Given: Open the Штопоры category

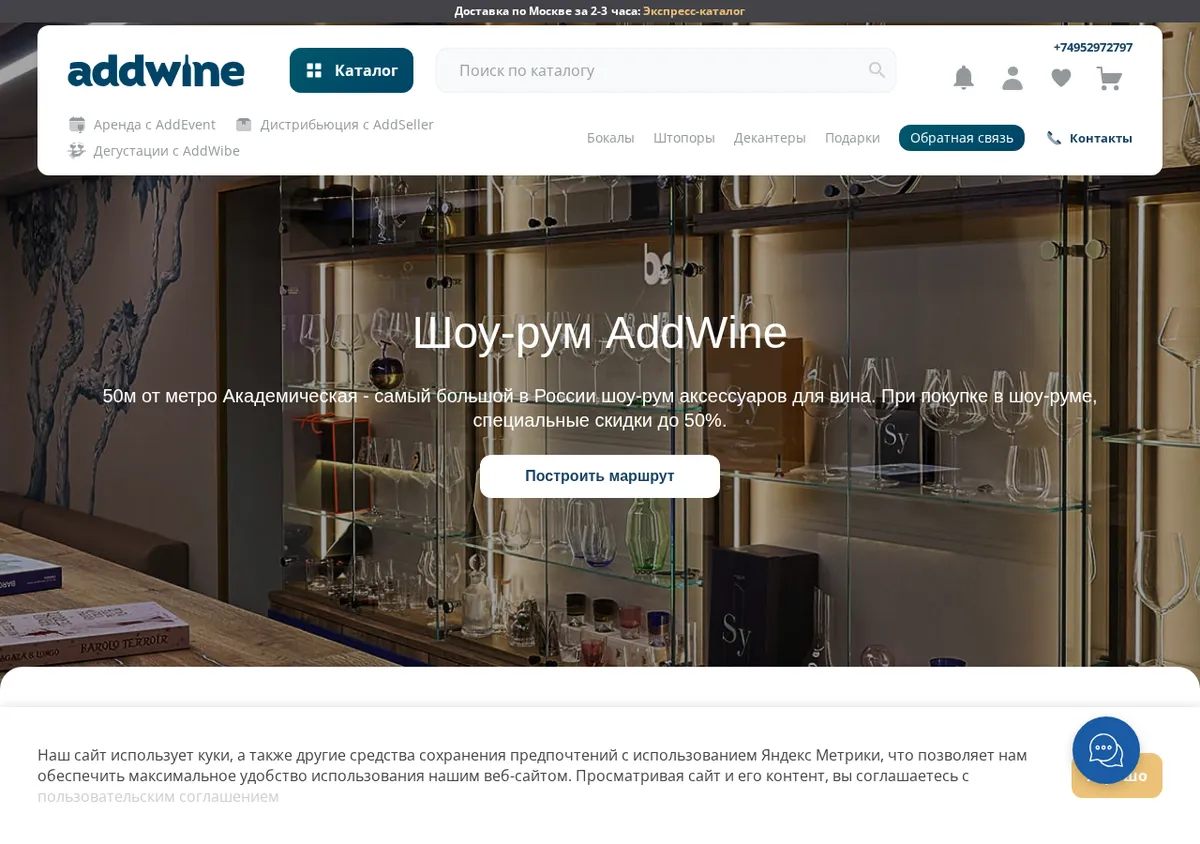Looking at the screenshot, I should coord(684,138).
